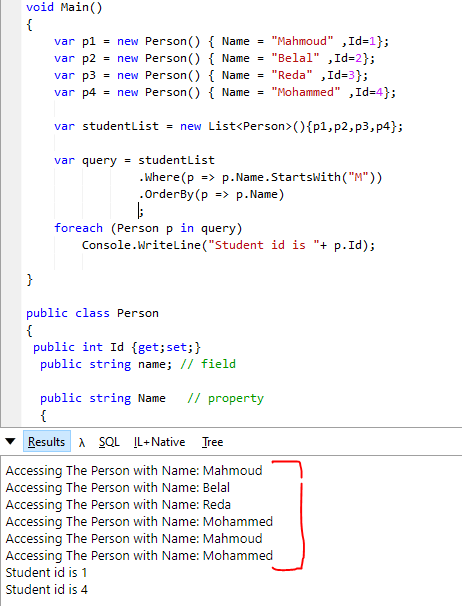Open the IL+Native tab
Screen dimensions: 462x606
click(x=159, y=442)
